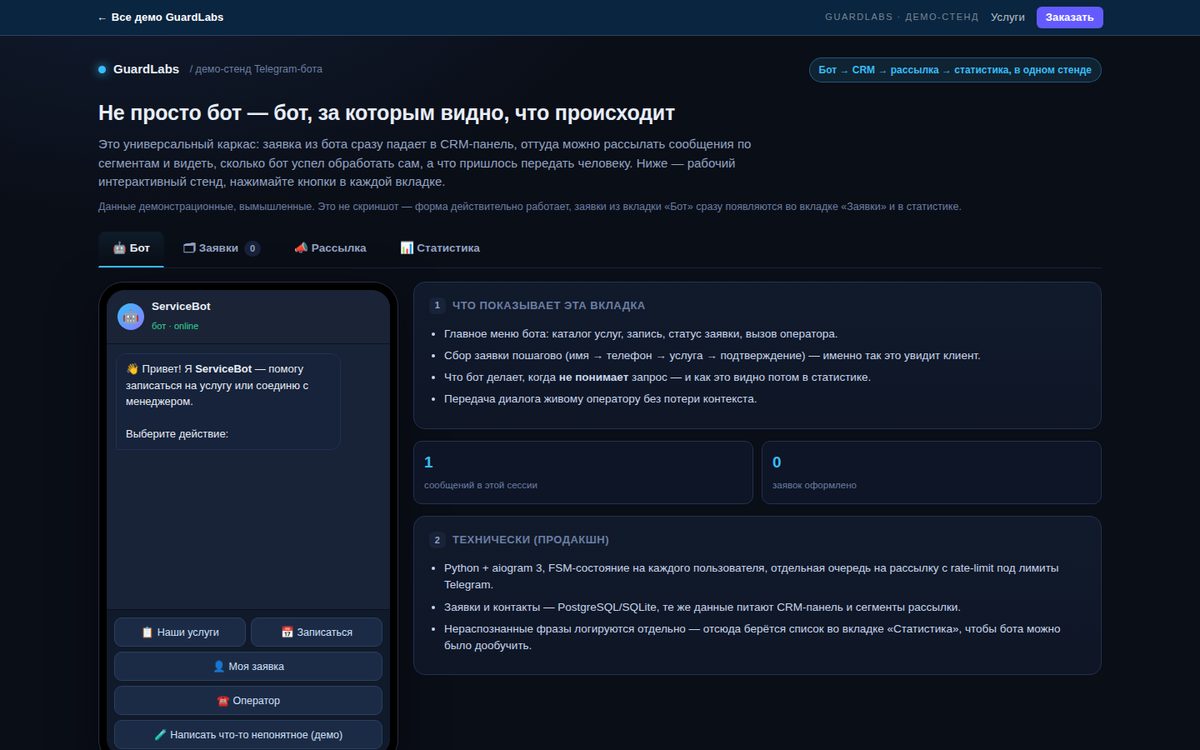Viewport: 1200px width, 750px height.
Task: Click the ЧТО ПОКАЗЫВАЕТ ЭТА ВКЛАДКА heading
Action: 548,306
